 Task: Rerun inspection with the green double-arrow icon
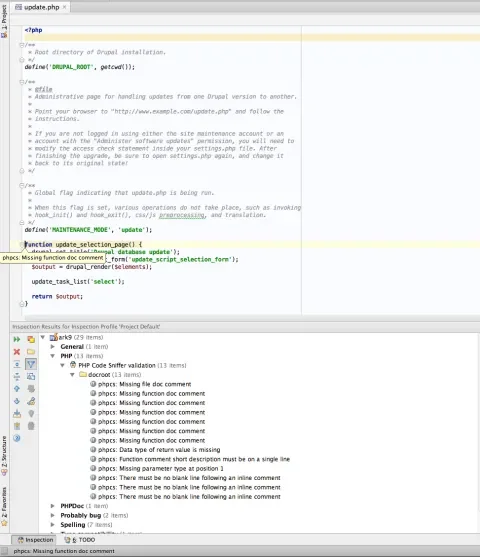point(17,340)
